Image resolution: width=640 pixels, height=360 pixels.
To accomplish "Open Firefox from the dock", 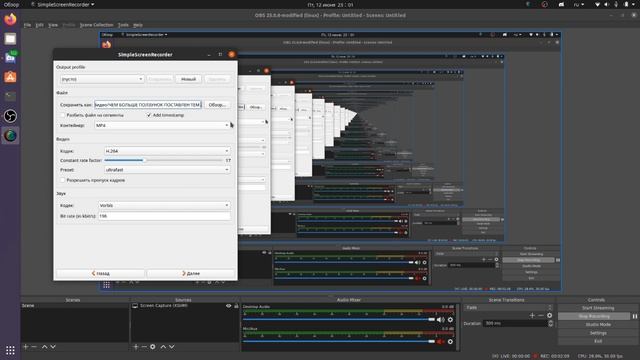I will click(10, 19).
